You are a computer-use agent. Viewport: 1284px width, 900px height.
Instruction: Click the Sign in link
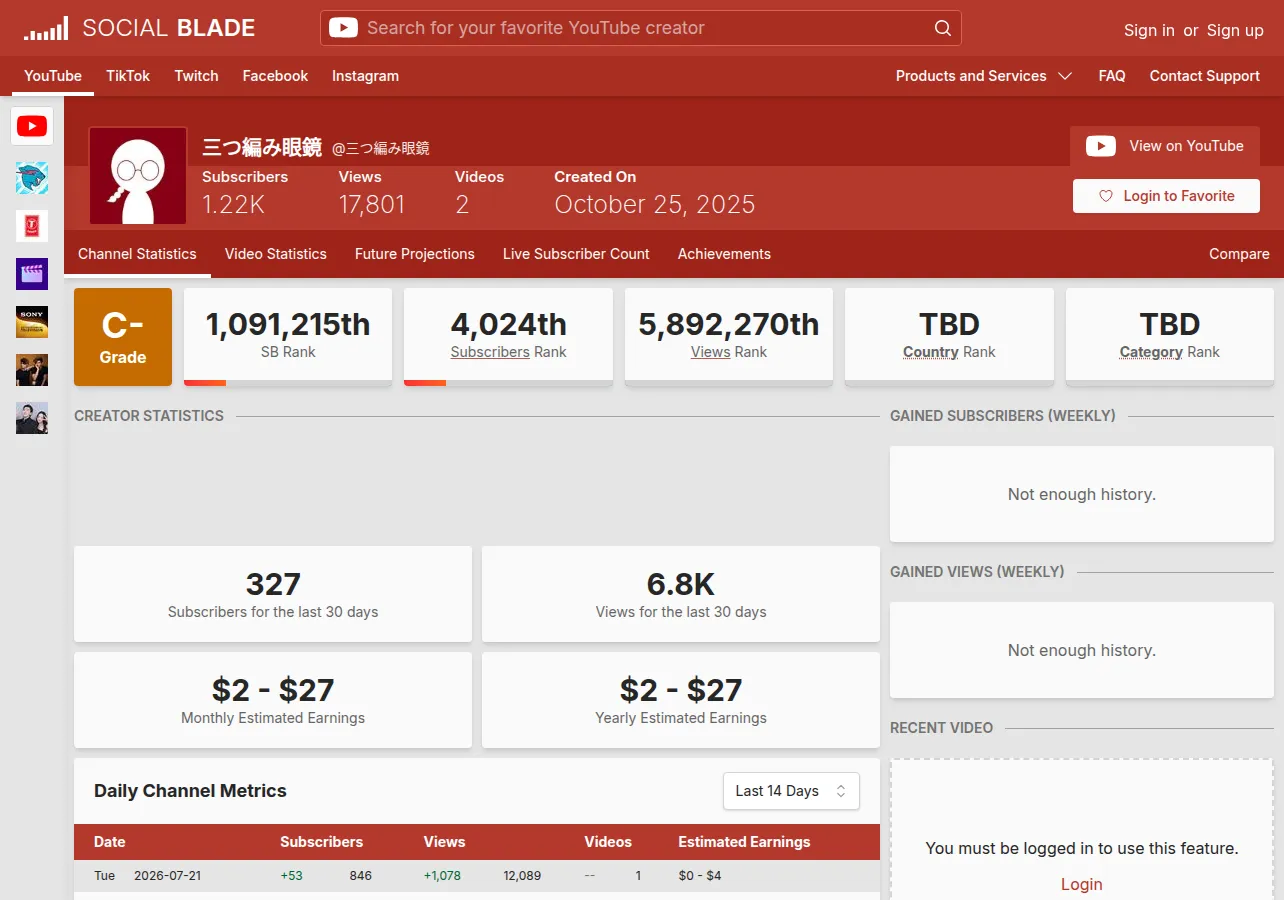pos(1149,30)
